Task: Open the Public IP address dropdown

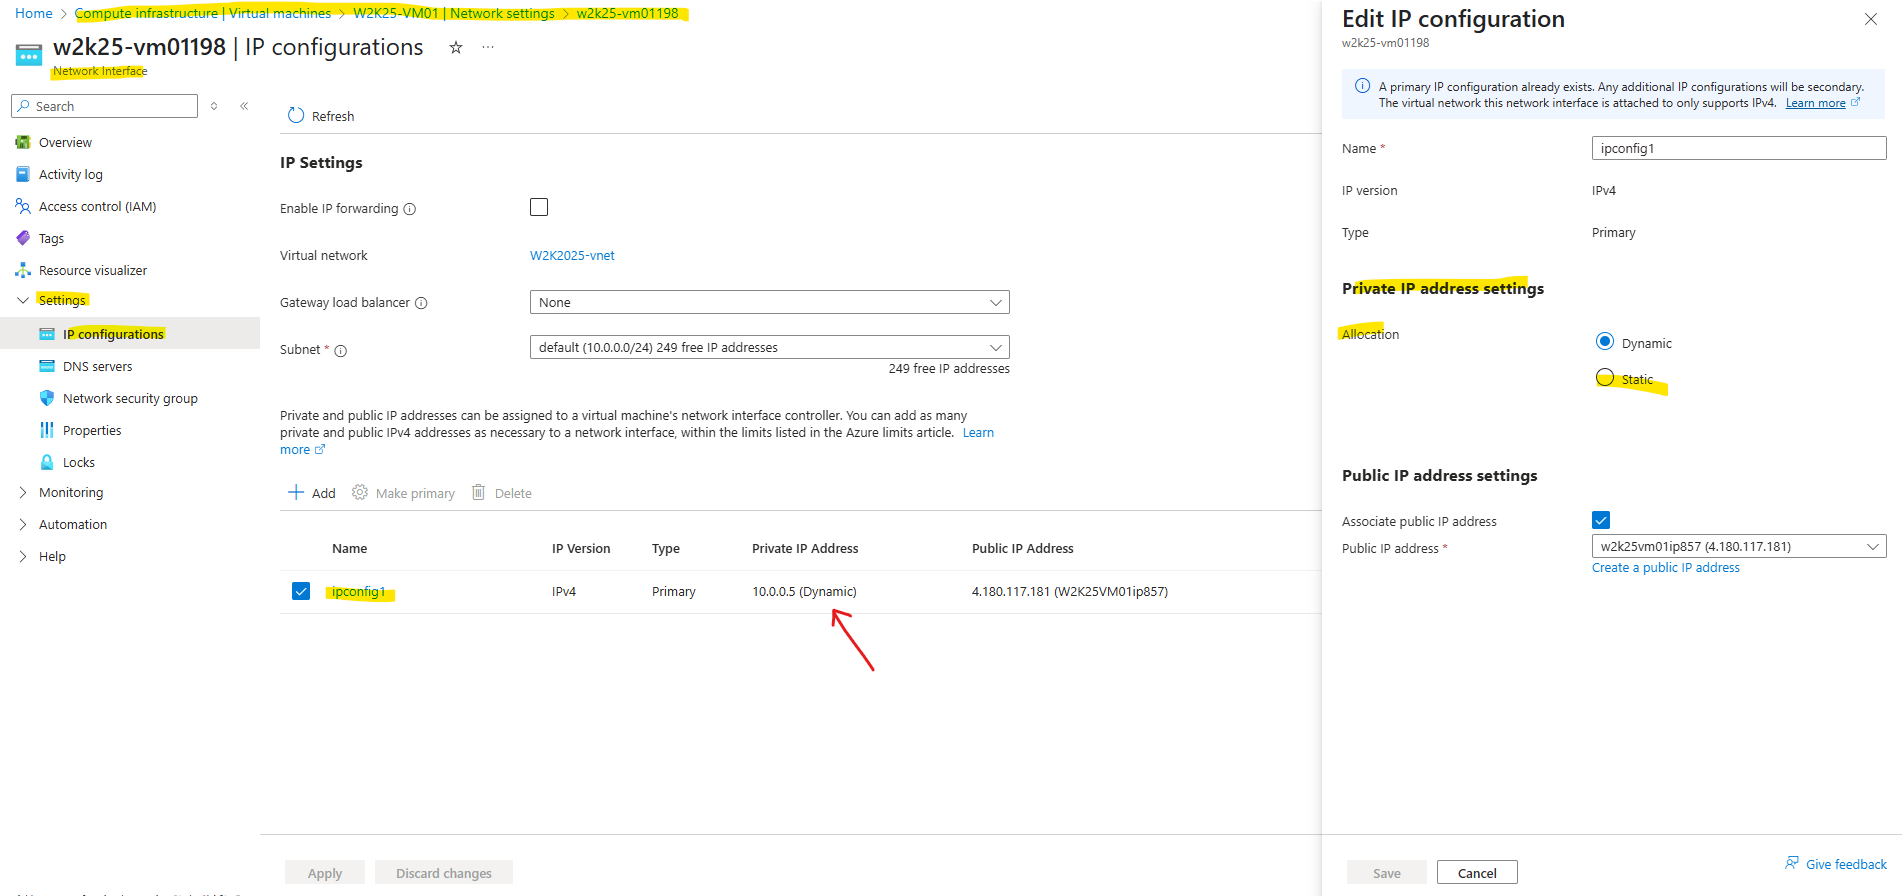Action: pyautogui.click(x=1739, y=546)
